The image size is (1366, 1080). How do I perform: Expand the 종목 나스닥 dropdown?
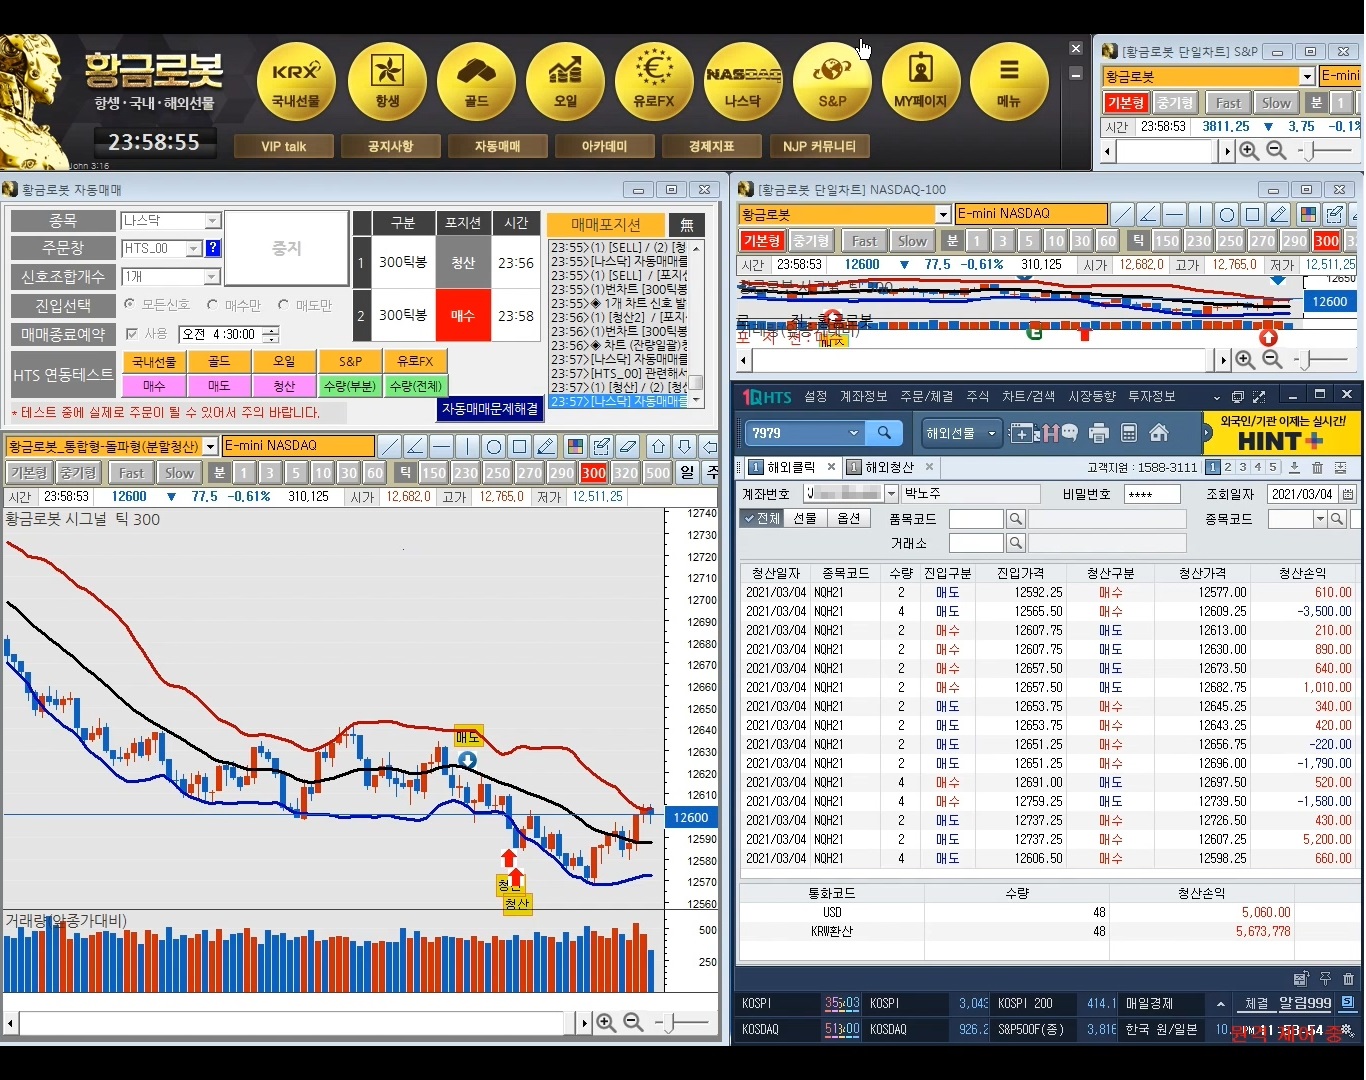pos(212,221)
